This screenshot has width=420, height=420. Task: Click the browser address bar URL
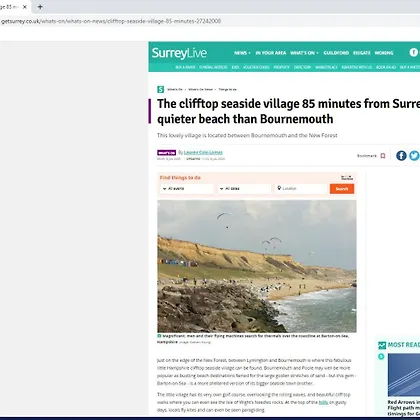click(111, 21)
